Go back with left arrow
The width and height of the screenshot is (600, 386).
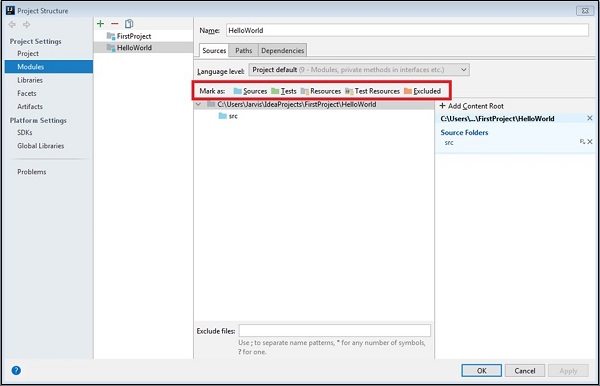[x=12, y=24]
